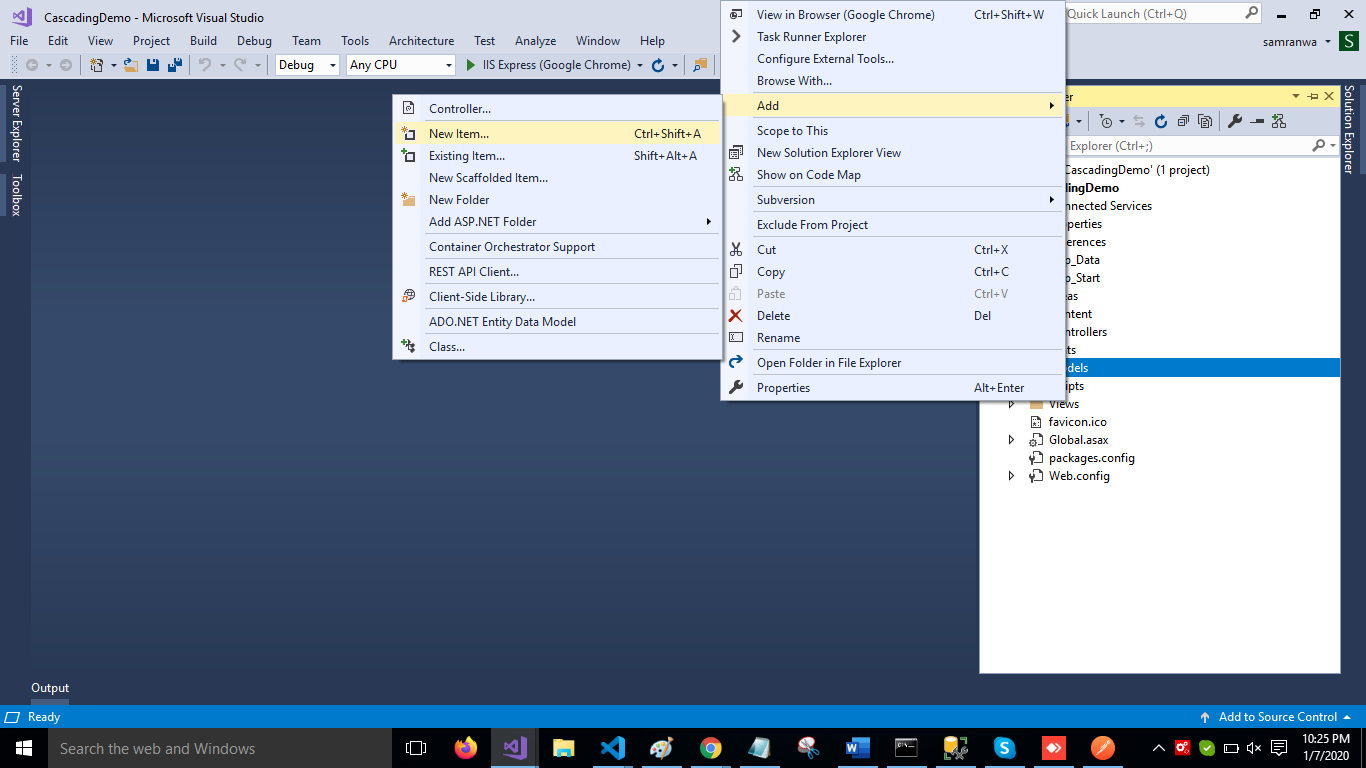Image resolution: width=1366 pixels, height=768 pixels.
Task: Click the View Class Diagram icon
Action: [x=1279, y=121]
